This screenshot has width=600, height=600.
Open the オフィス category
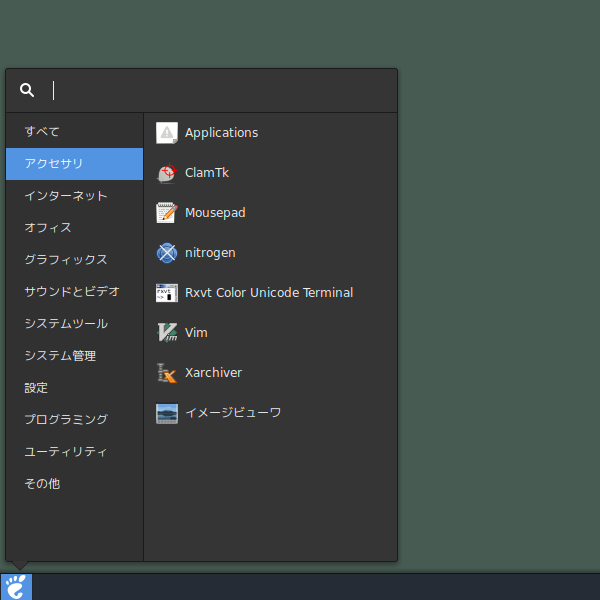click(x=75, y=228)
